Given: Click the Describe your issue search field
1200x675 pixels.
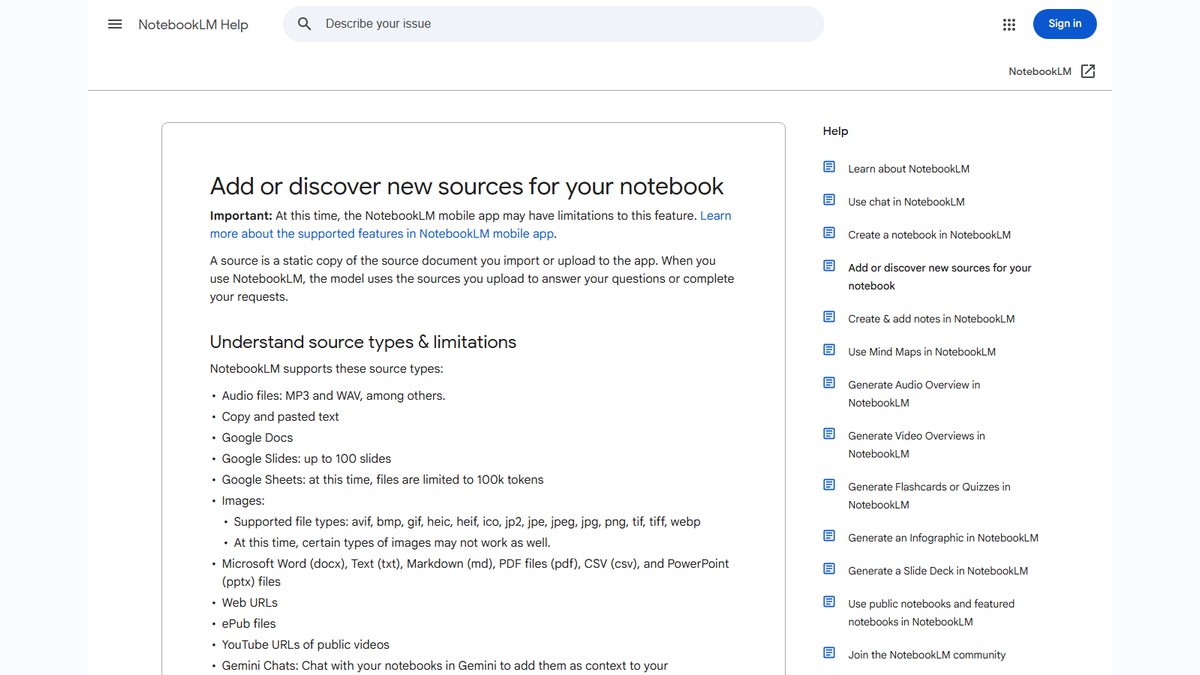Looking at the screenshot, I should pyautogui.click(x=553, y=24).
